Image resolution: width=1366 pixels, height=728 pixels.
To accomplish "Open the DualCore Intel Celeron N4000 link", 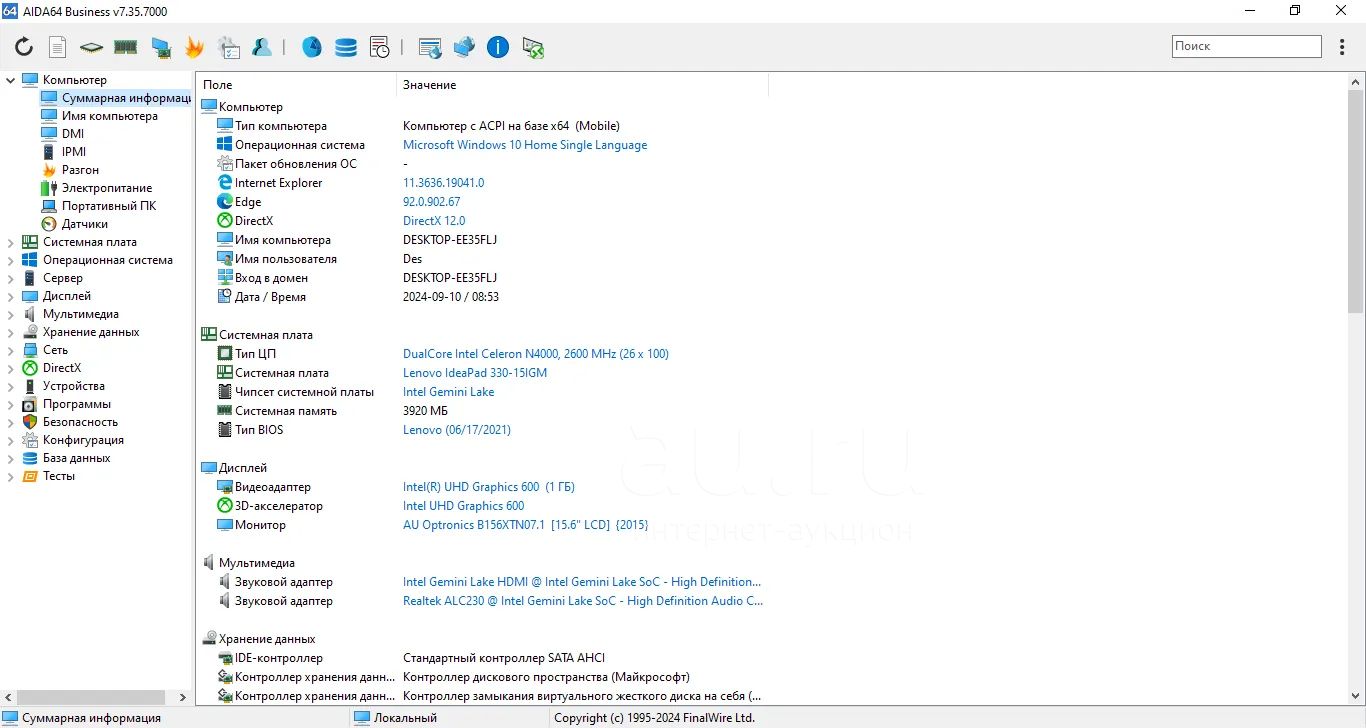I will [x=536, y=354].
